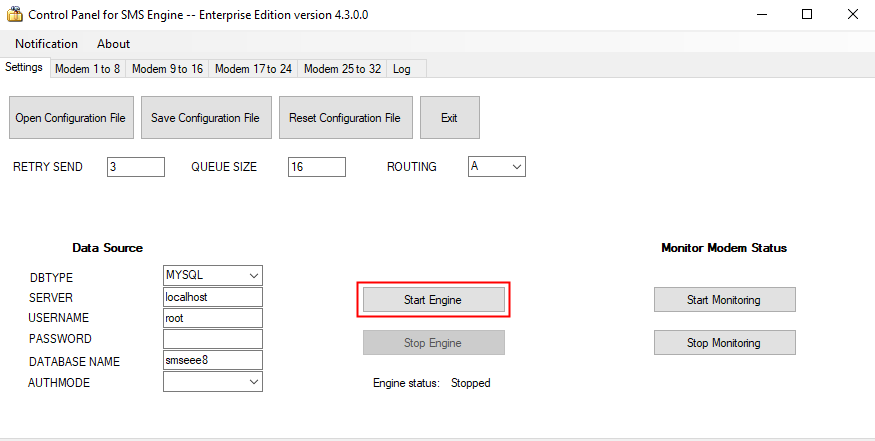Start the SMS engine
The height and width of the screenshot is (441, 875).
433,300
